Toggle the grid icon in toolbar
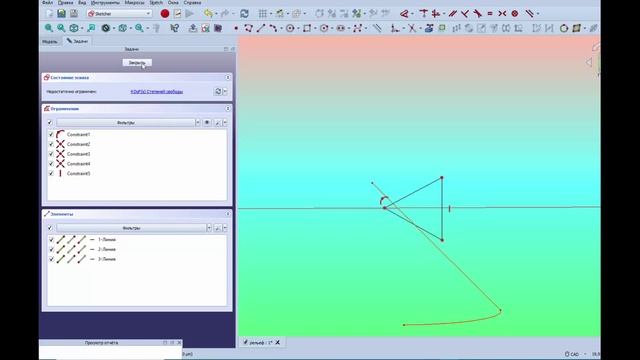Screen dimensions: 640x360 (x=262, y=13)
